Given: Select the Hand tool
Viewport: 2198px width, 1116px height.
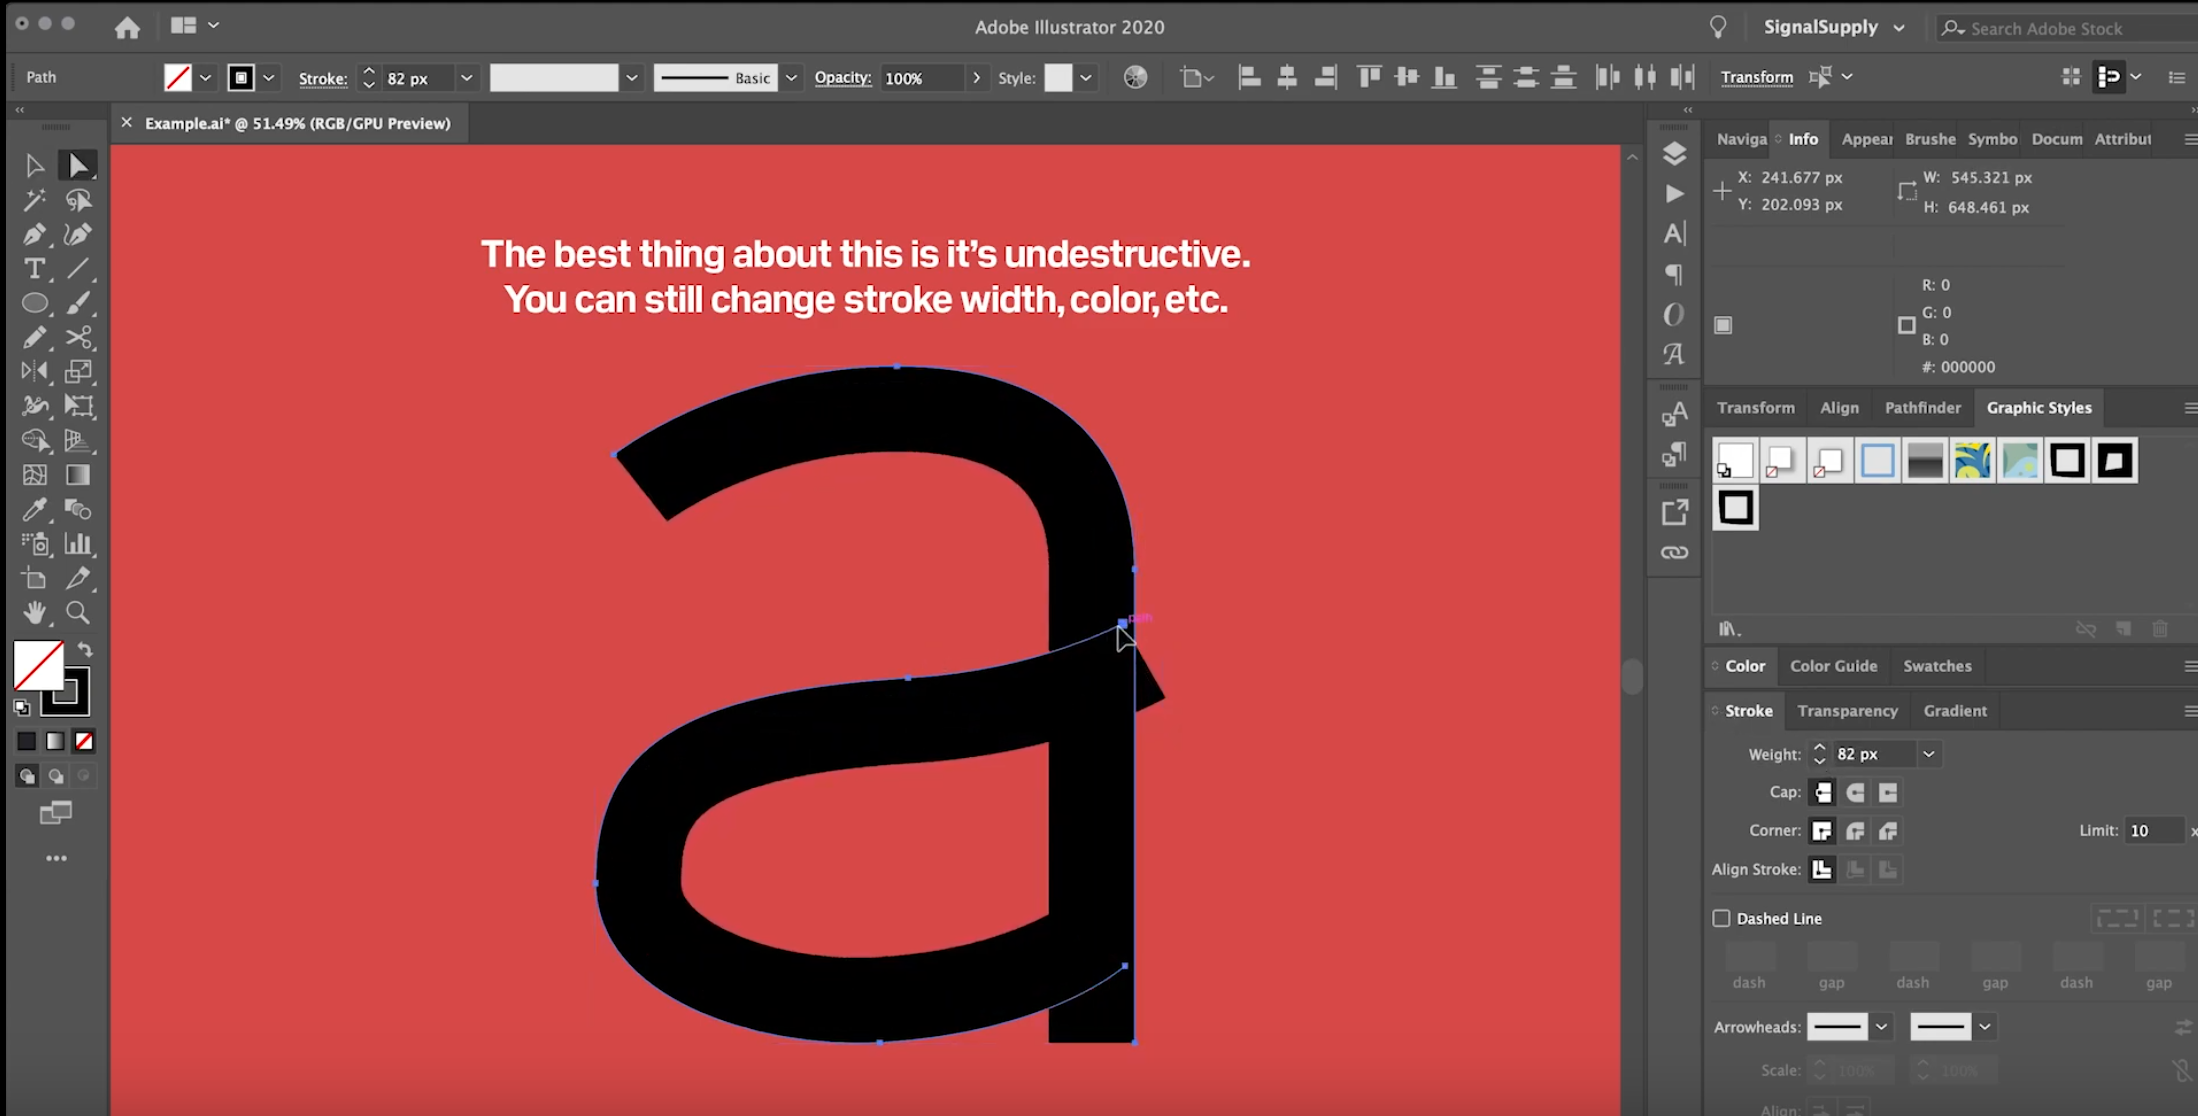Looking at the screenshot, I should pyautogui.click(x=34, y=612).
